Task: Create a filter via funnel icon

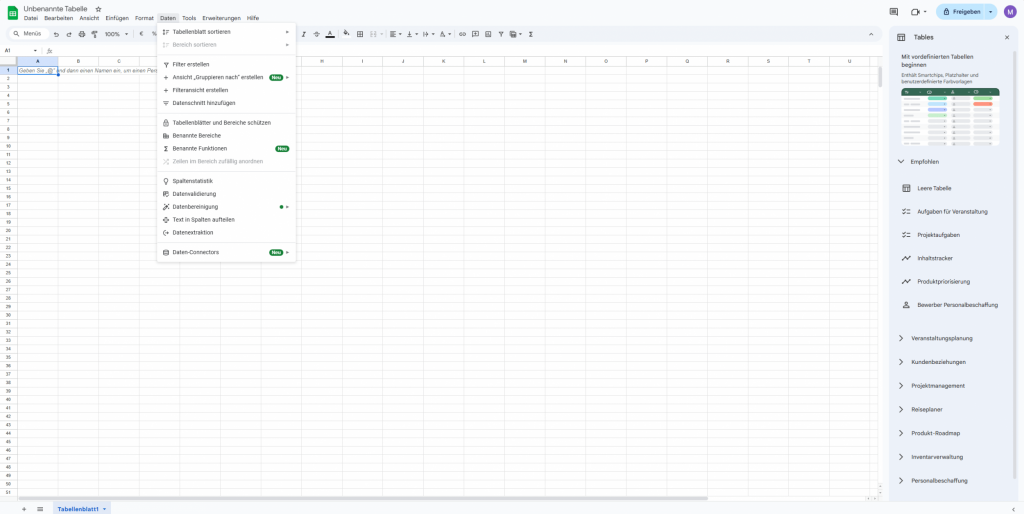Action: (501, 34)
